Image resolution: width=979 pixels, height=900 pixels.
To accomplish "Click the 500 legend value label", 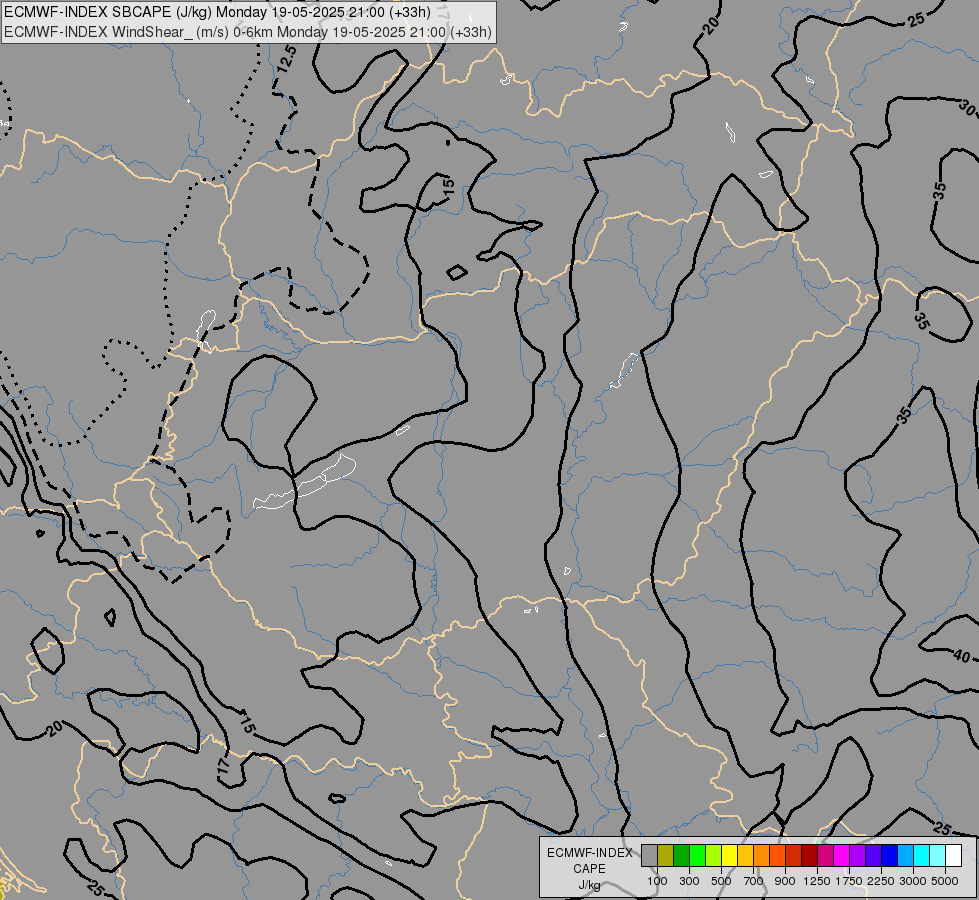I will pos(721,881).
